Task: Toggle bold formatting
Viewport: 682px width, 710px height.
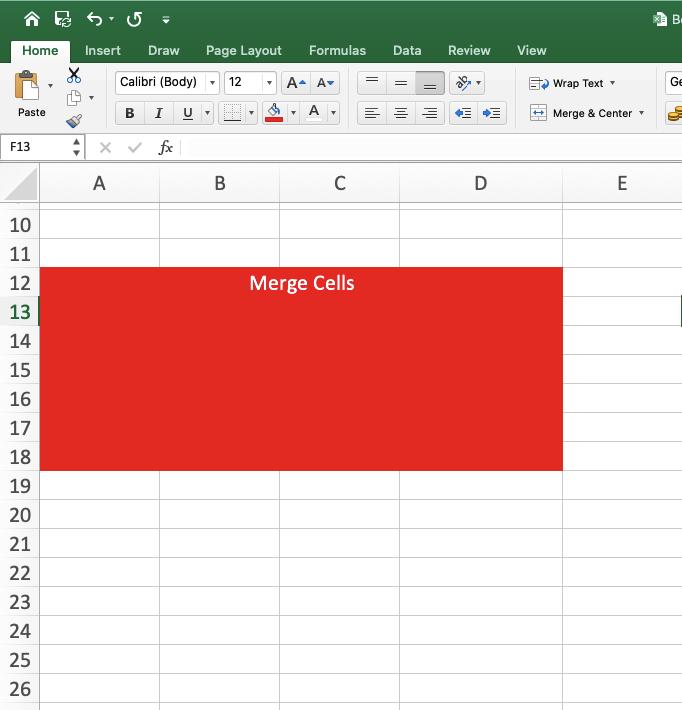Action: [x=130, y=113]
